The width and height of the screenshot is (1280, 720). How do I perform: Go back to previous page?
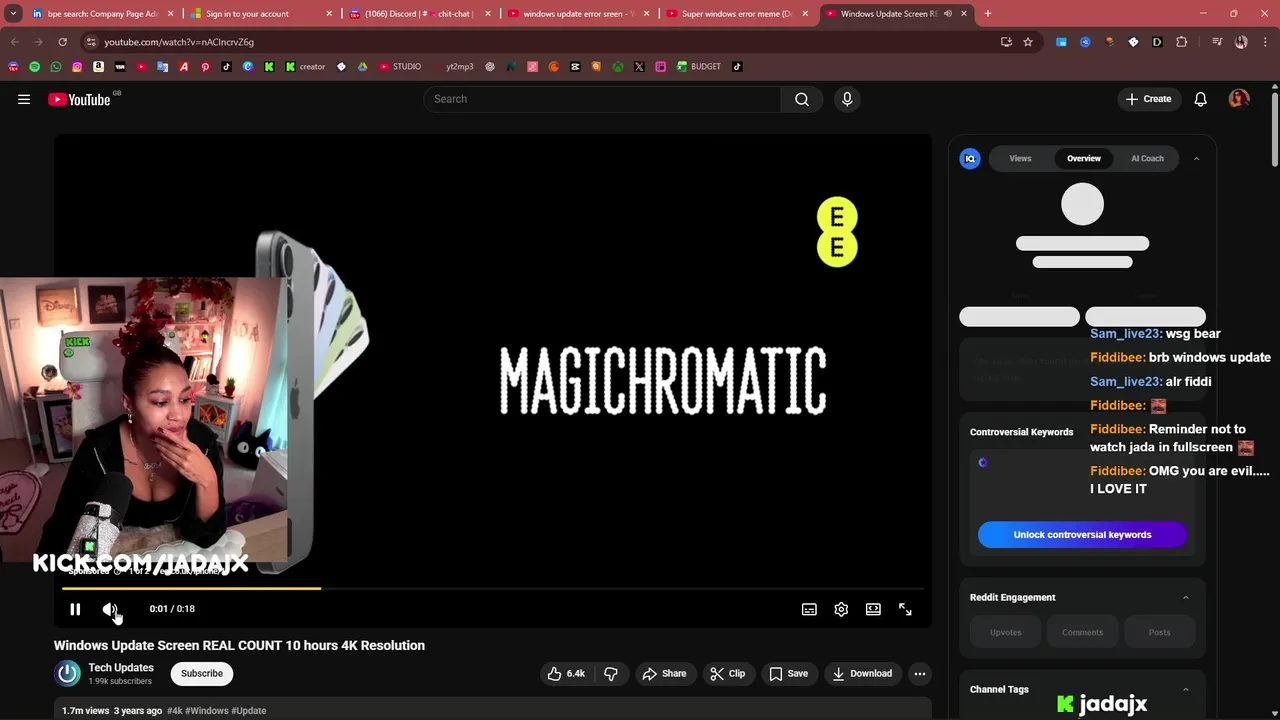click(x=14, y=42)
